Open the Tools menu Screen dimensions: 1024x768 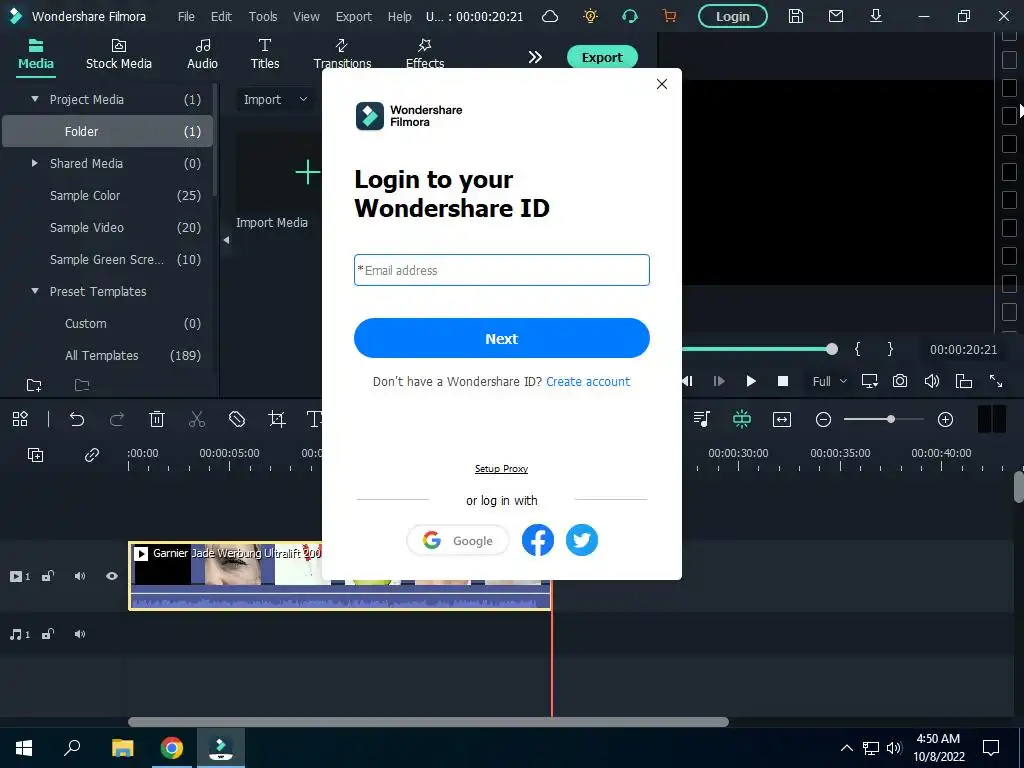(263, 16)
